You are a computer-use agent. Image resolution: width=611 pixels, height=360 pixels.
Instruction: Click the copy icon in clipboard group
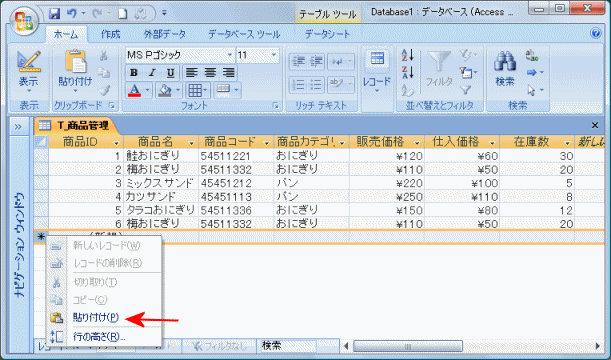point(104,73)
